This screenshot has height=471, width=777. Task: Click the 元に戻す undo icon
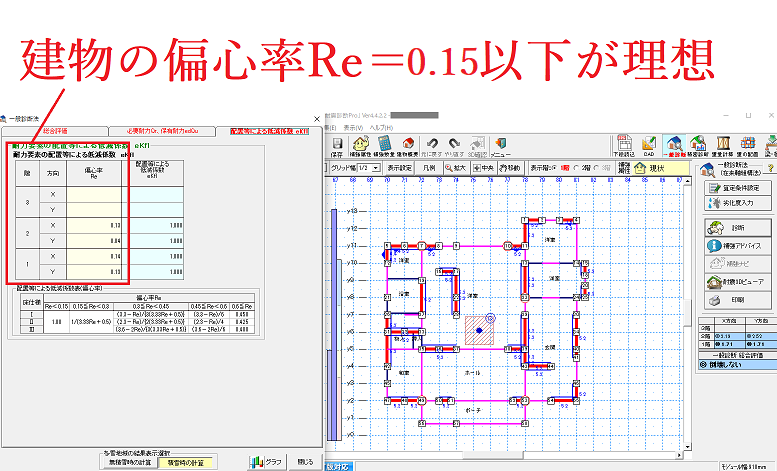(434, 147)
